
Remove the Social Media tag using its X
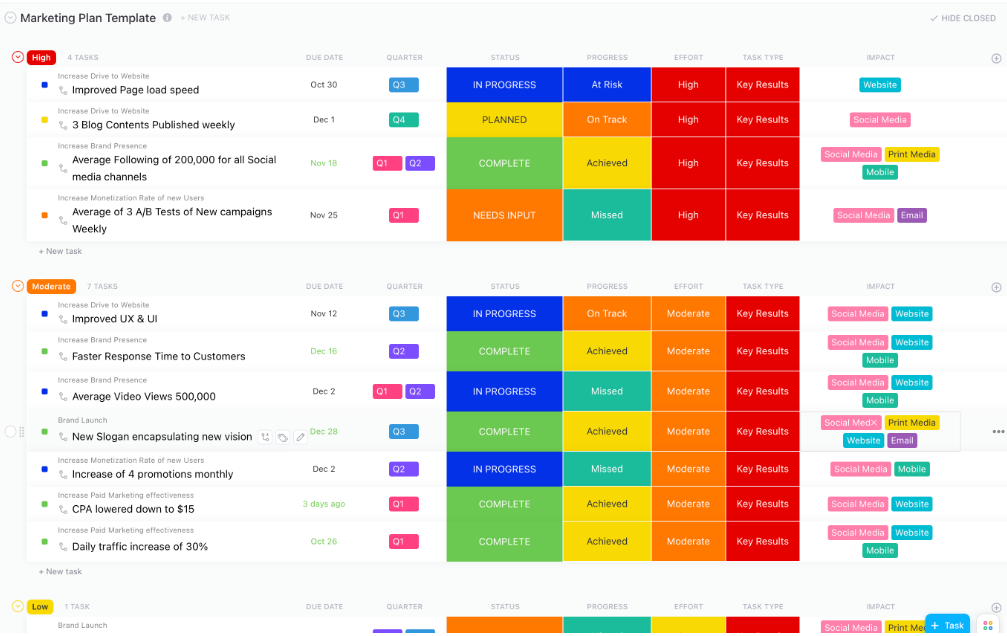873,423
